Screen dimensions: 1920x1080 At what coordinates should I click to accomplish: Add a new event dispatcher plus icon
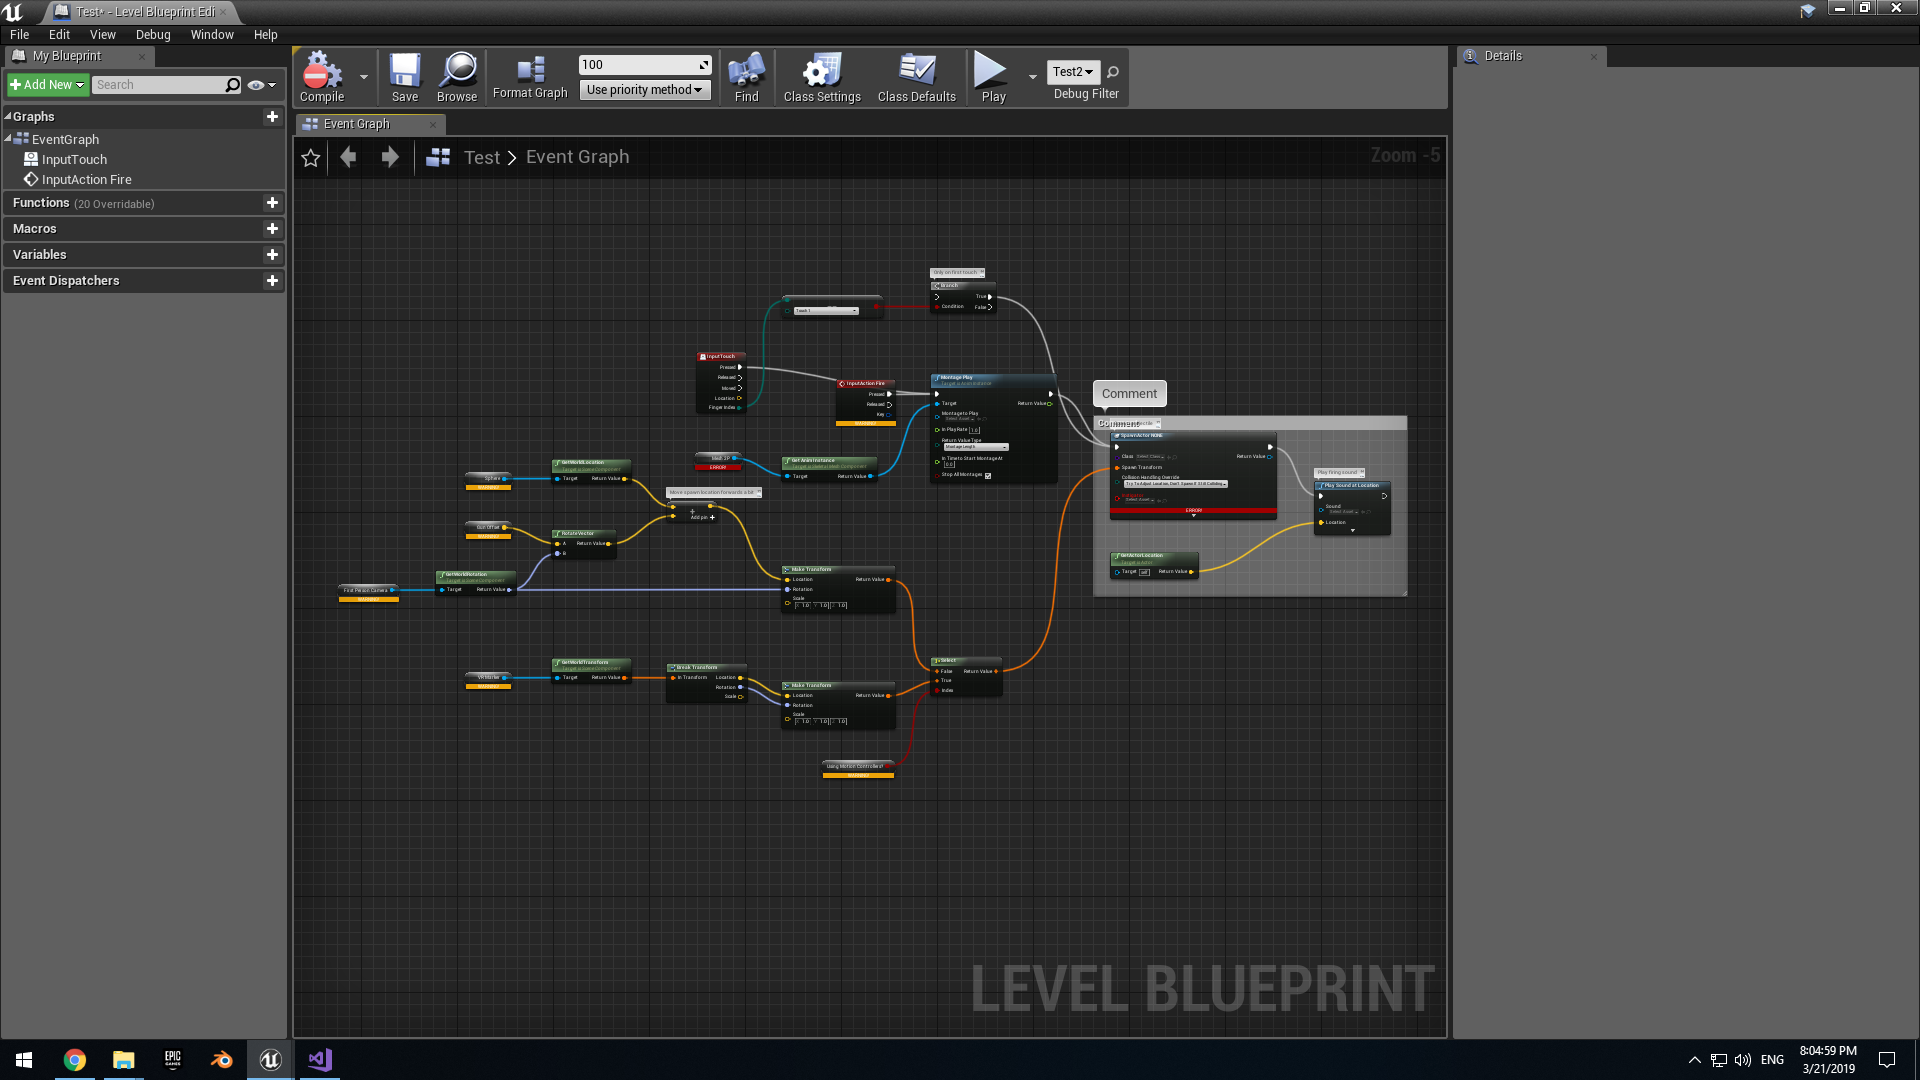(x=272, y=281)
